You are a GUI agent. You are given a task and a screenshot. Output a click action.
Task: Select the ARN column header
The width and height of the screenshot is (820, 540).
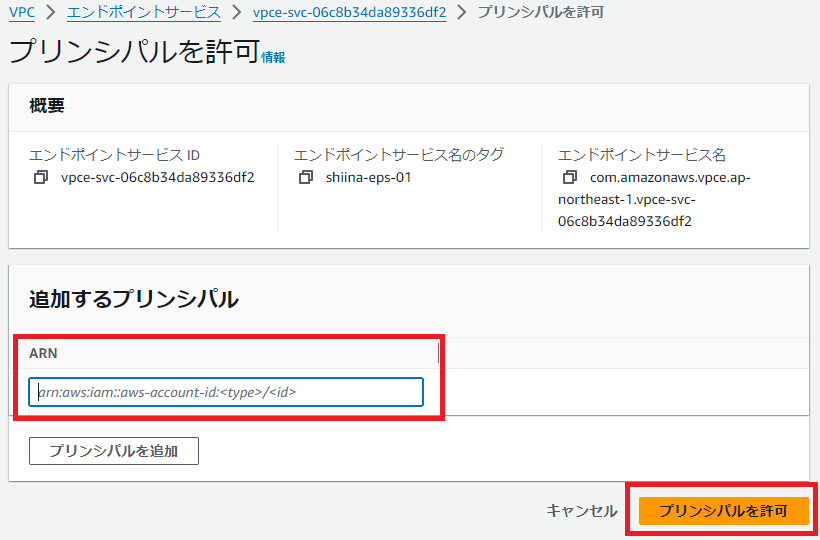tap(43, 353)
